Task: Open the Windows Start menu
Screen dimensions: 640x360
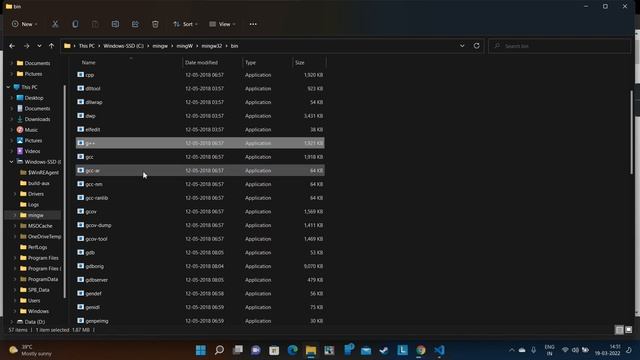Action: (x=201, y=350)
